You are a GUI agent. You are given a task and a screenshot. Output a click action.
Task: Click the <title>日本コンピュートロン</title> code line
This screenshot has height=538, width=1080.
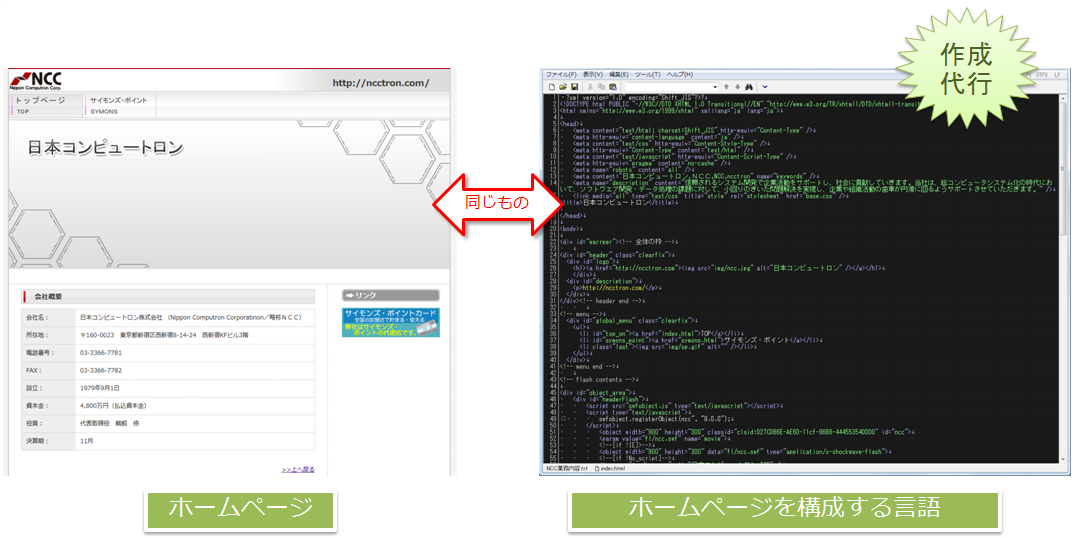coord(619,203)
